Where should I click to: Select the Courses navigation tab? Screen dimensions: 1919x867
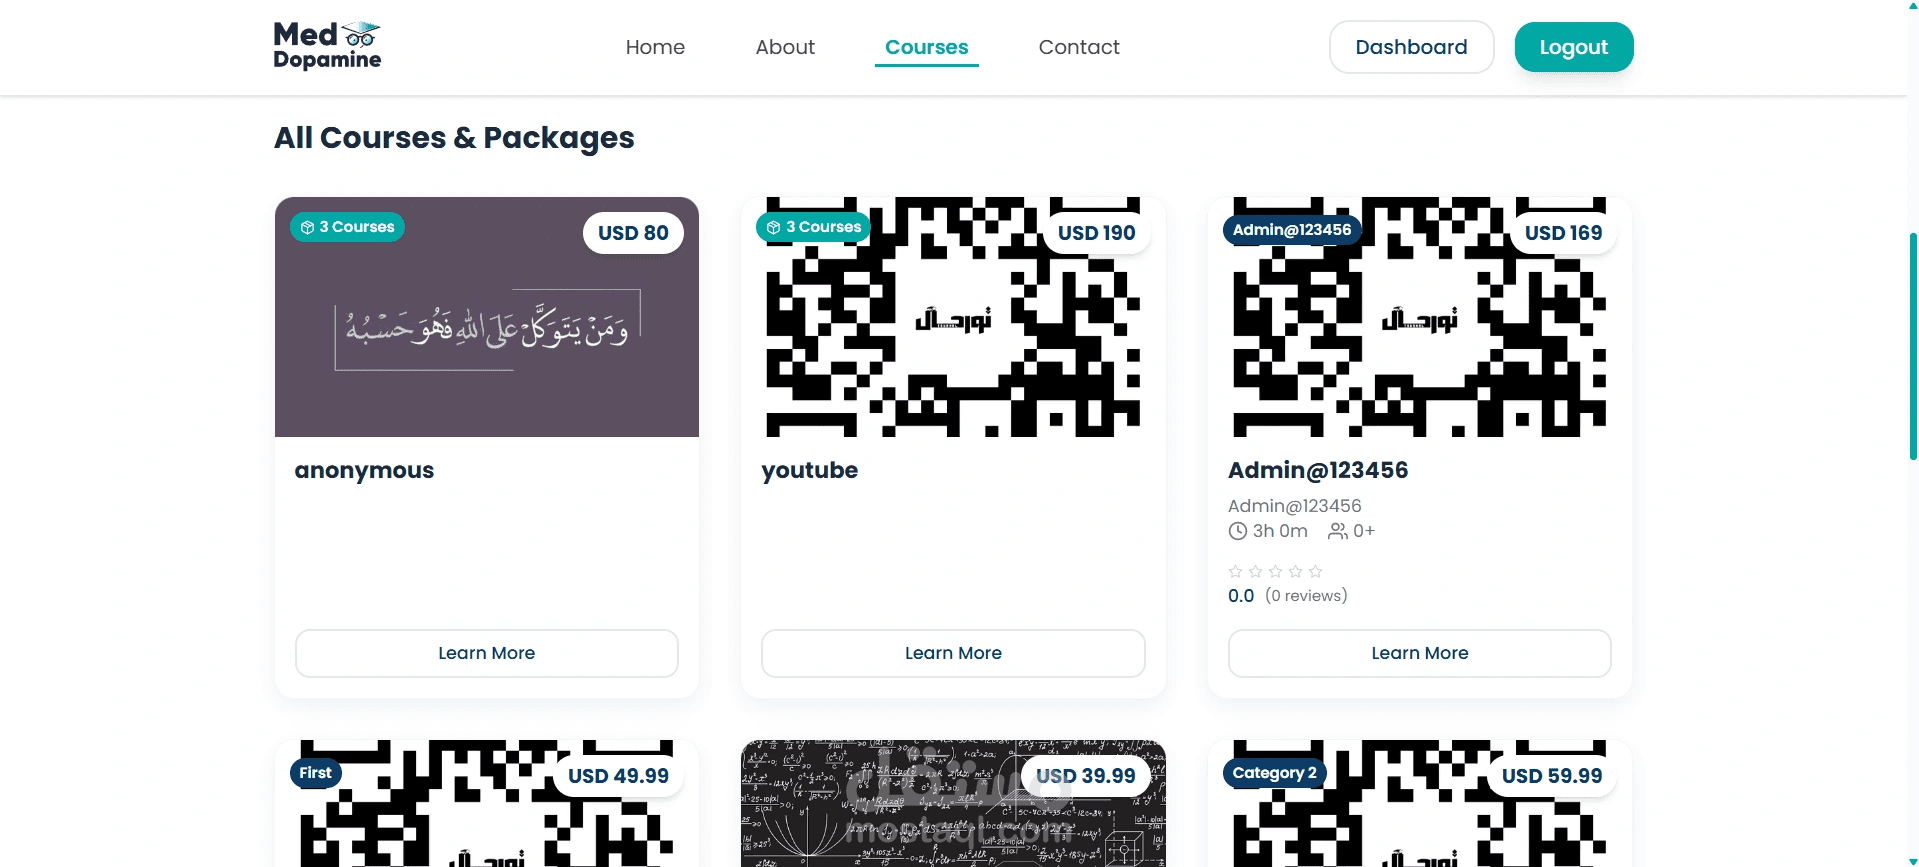[x=927, y=47]
